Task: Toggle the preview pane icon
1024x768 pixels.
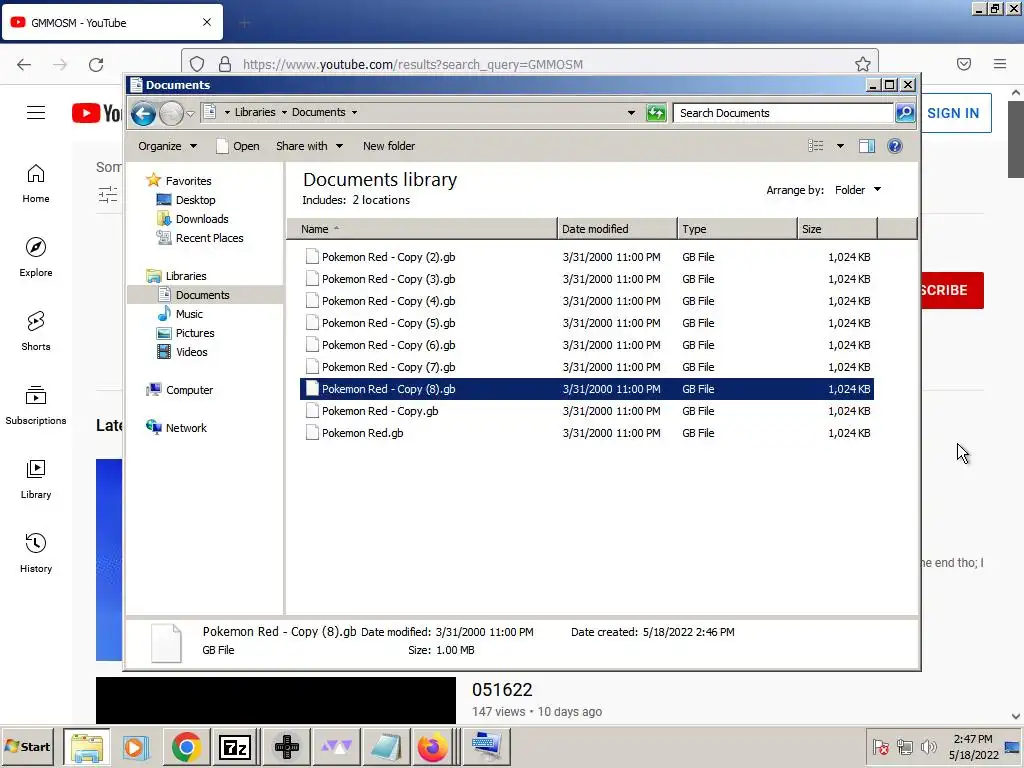Action: pyautogui.click(x=867, y=146)
